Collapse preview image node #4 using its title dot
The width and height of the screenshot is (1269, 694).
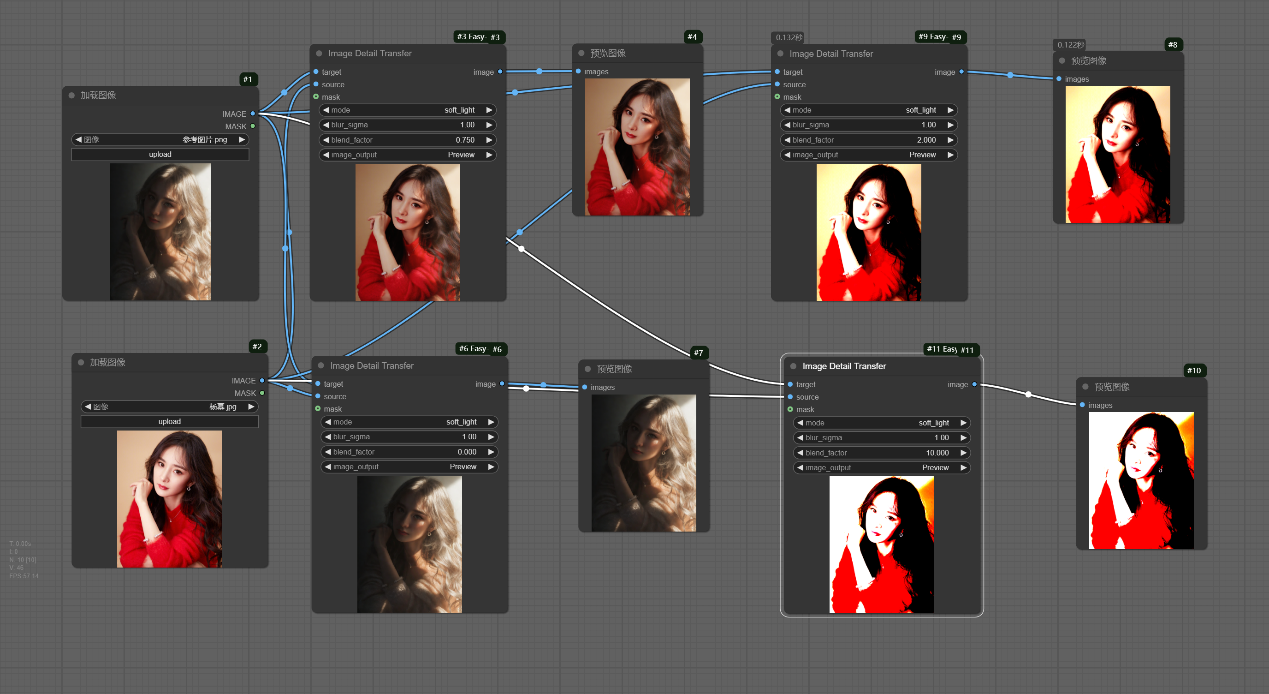581,53
